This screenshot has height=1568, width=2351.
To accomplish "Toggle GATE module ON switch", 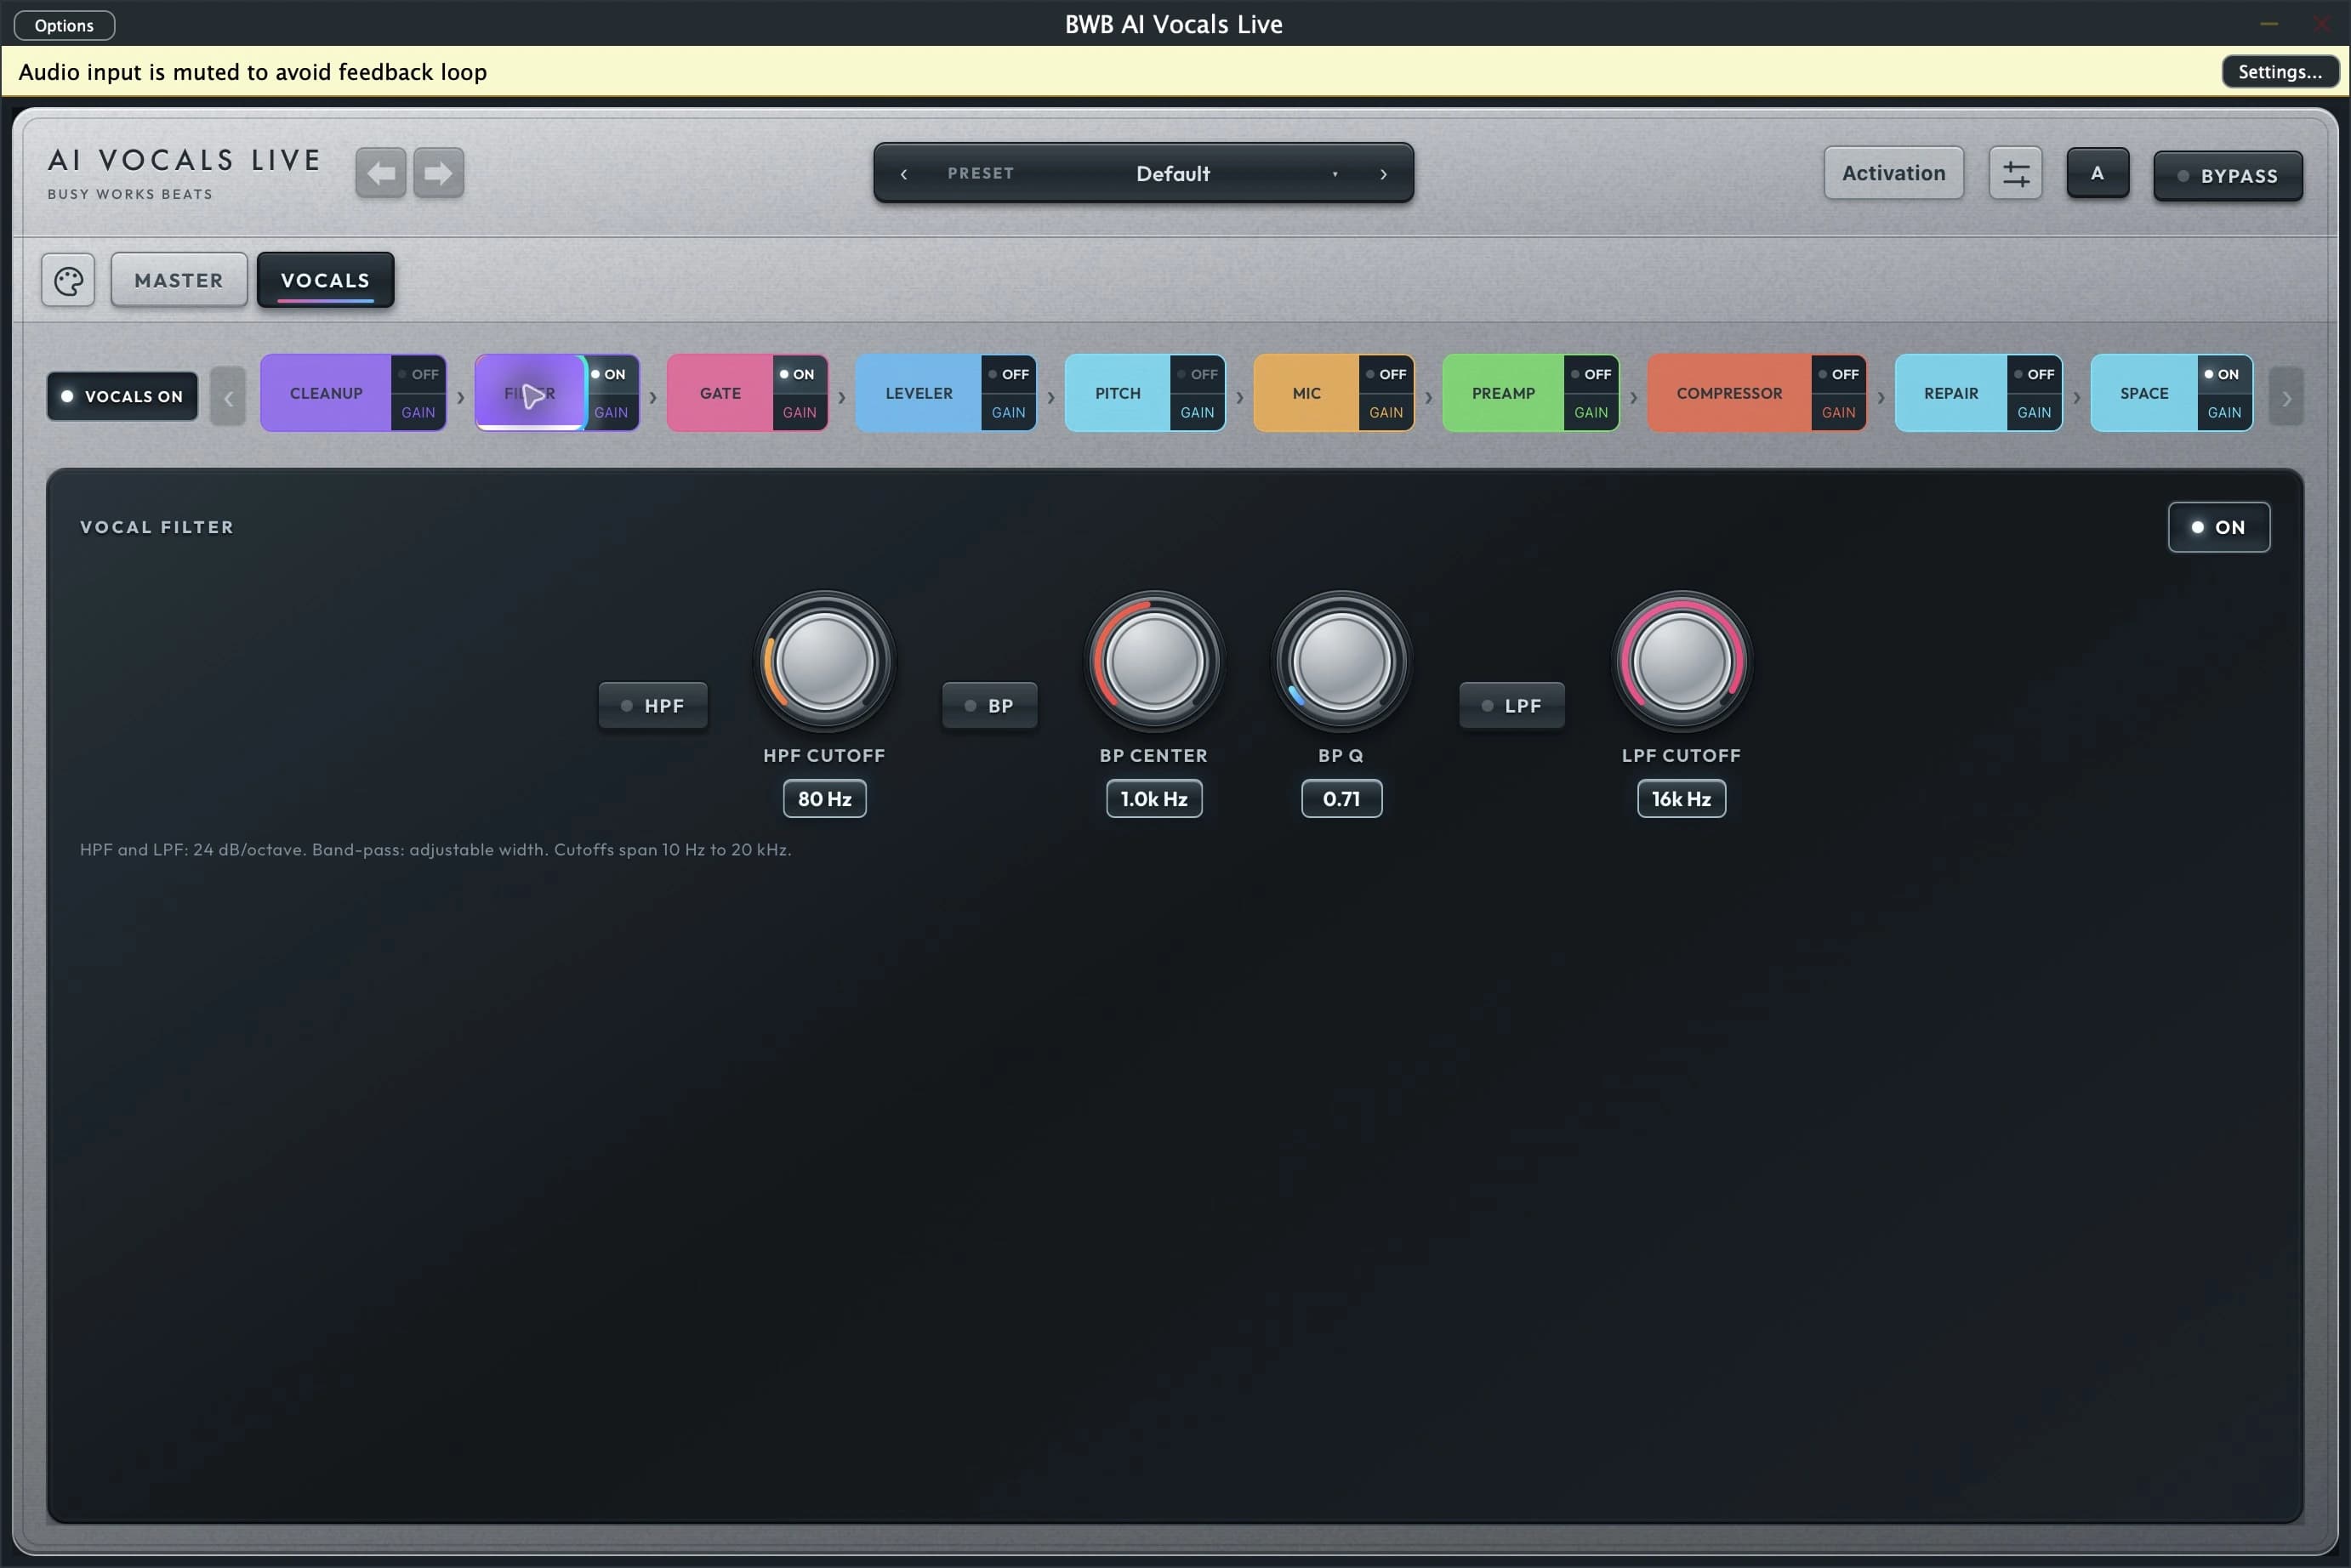I will (x=798, y=374).
